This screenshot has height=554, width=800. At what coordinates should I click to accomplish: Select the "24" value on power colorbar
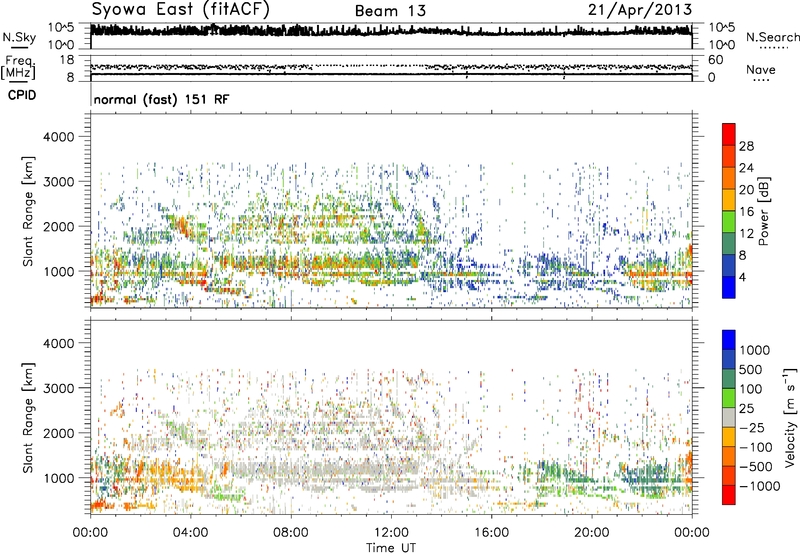coord(746,168)
